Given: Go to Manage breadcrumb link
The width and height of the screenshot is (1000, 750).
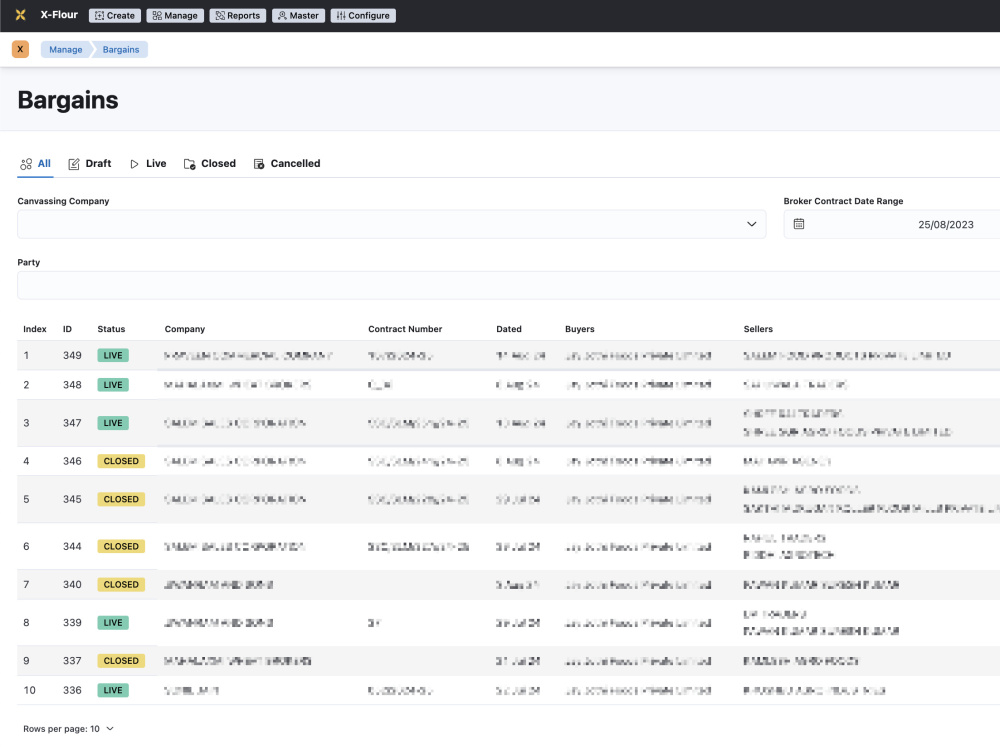Looking at the screenshot, I should [x=66, y=49].
